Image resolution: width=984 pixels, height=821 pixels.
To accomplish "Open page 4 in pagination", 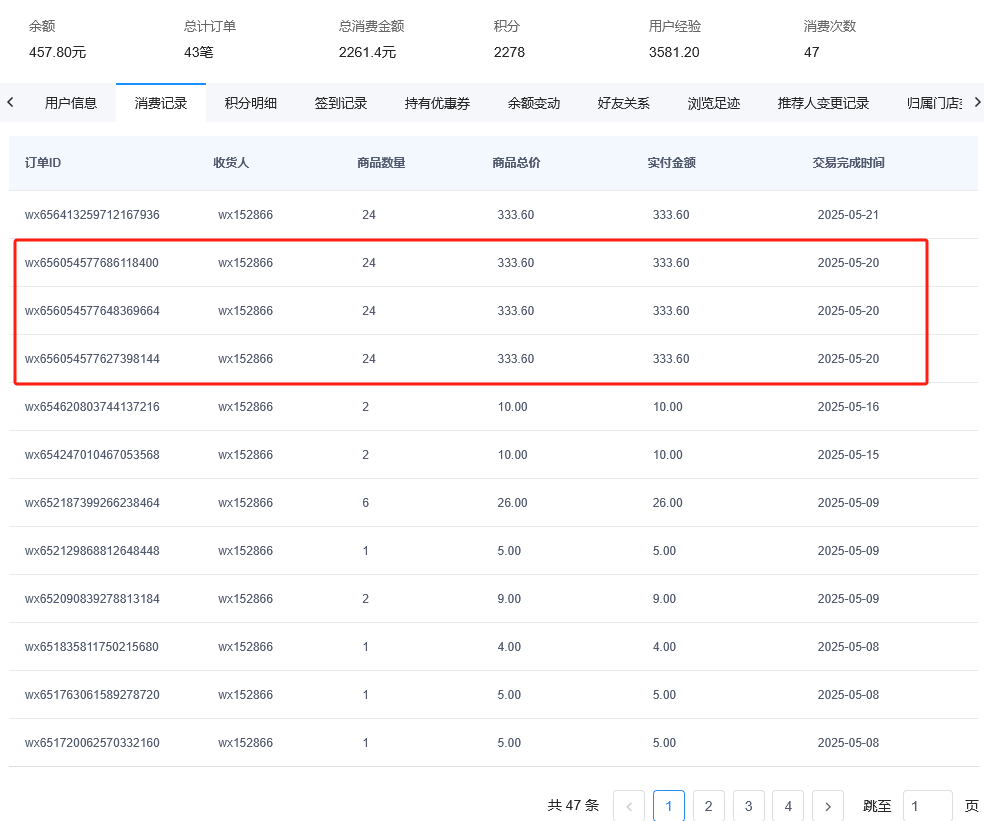I will (x=788, y=806).
